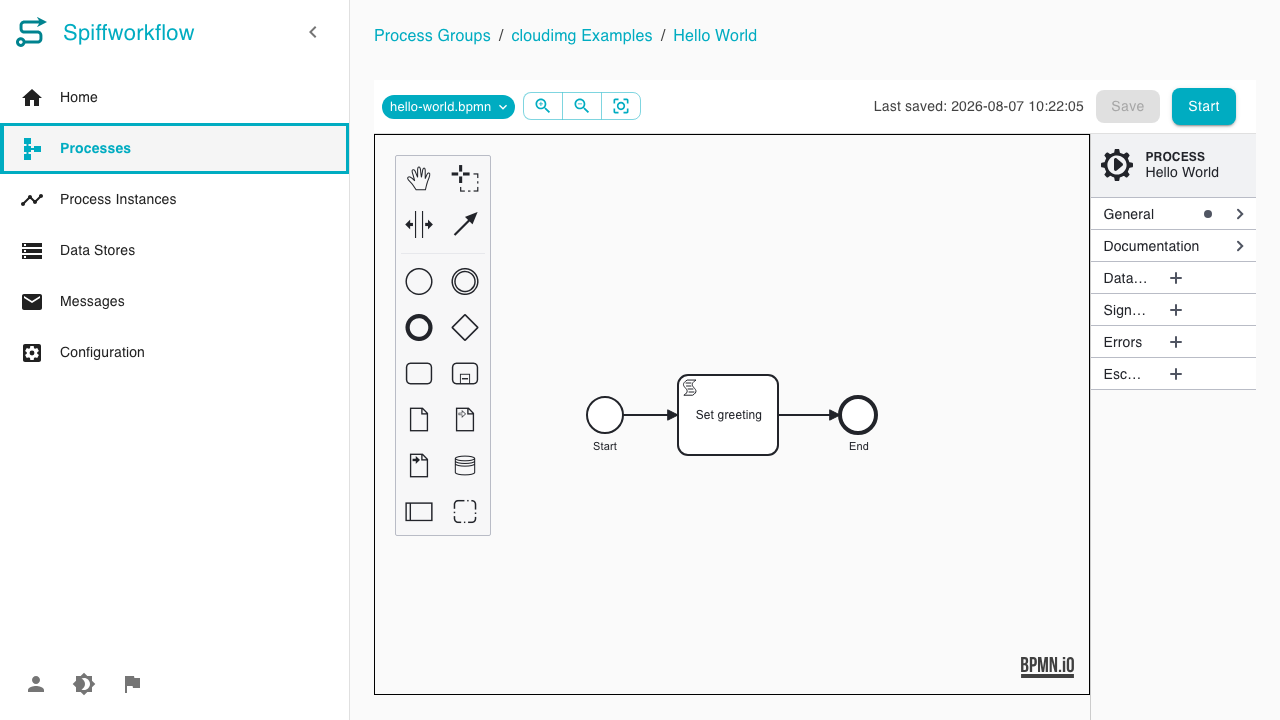Pick the start event shape in palette

419,282
